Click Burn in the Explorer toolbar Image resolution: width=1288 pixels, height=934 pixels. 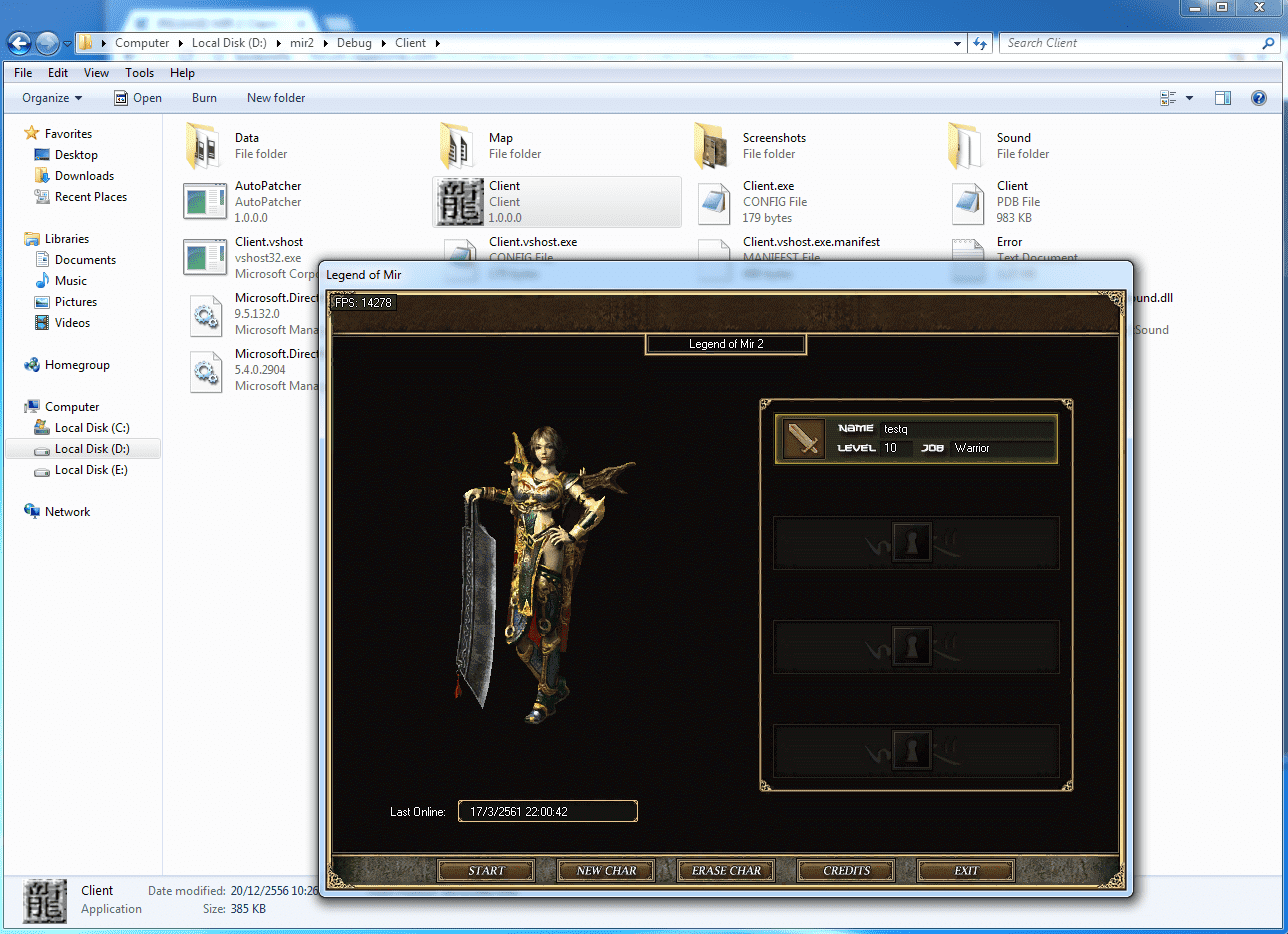204,98
